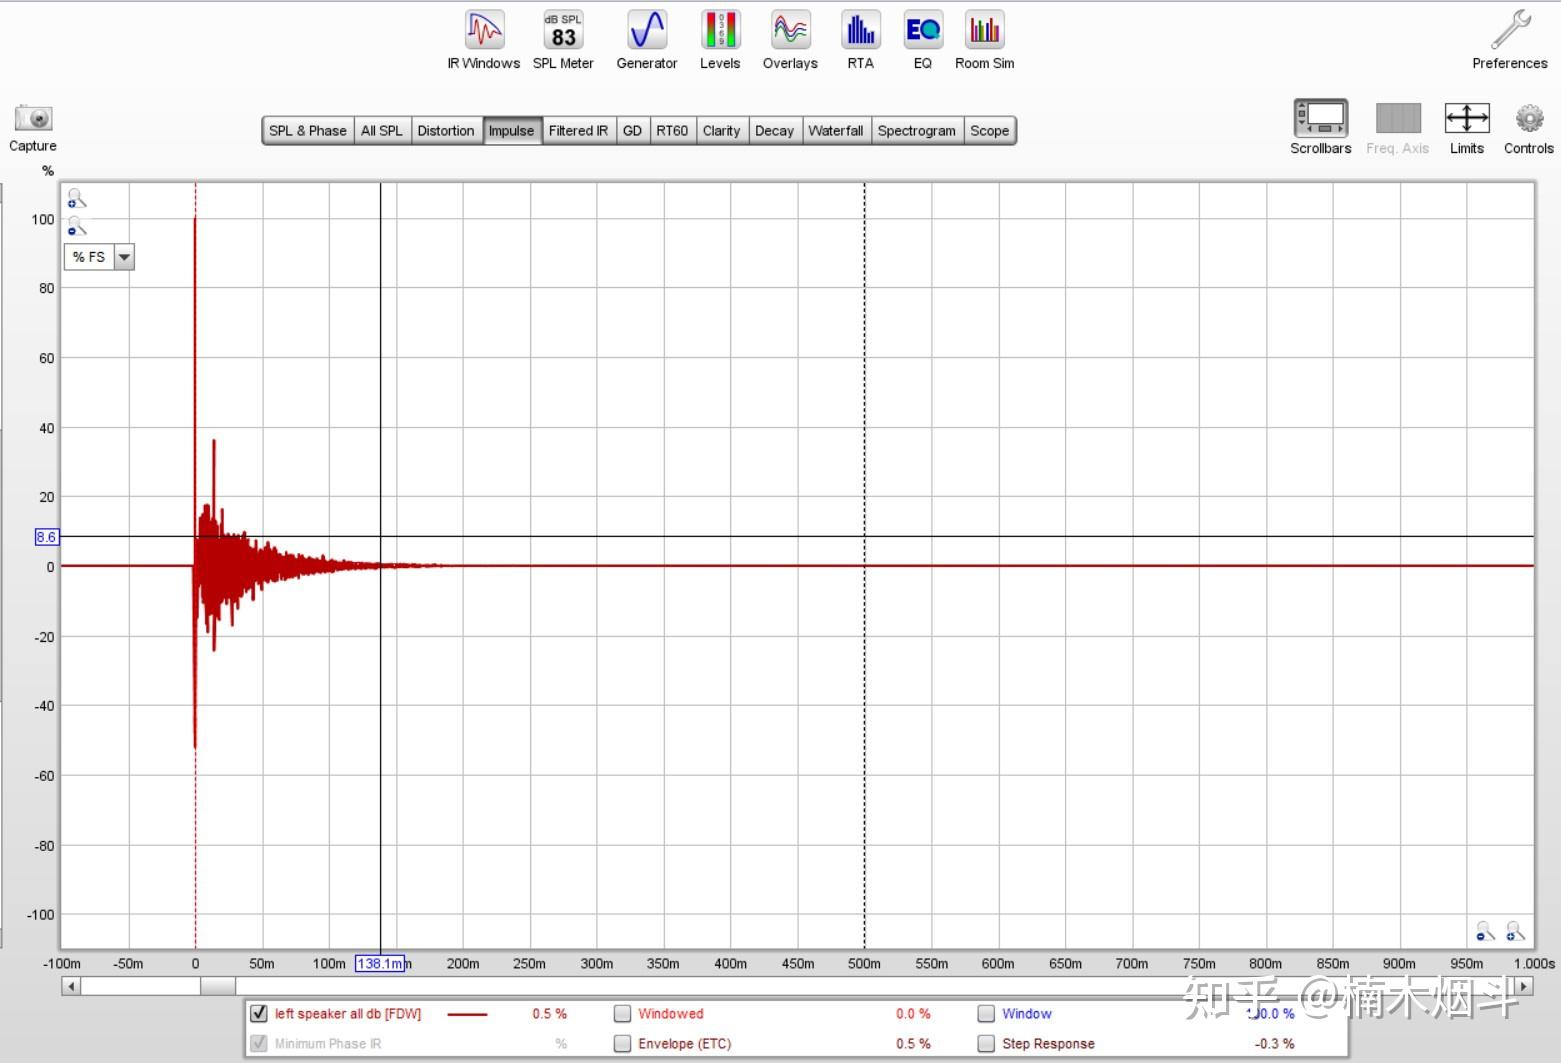1561x1063 pixels.
Task: Zoom out on the vertical axis
Action: tap(76, 226)
